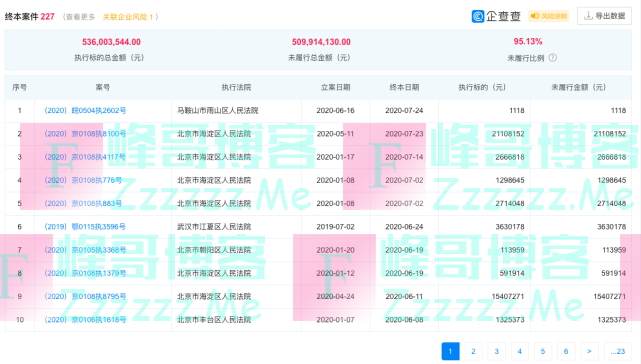Screen dimensions: 641x364
Task: Go to page 4
Action: coord(520,351)
